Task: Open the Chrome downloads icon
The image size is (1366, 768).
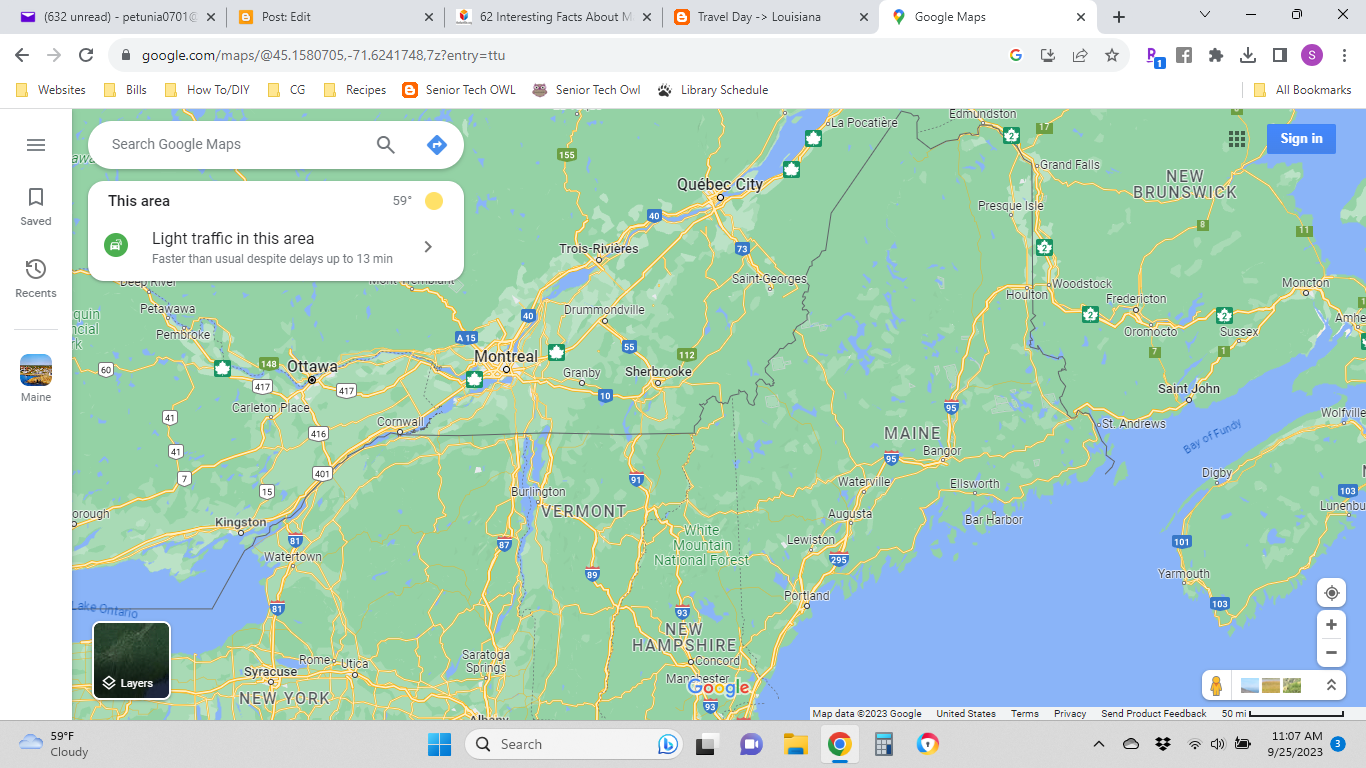Action: coord(1248,55)
